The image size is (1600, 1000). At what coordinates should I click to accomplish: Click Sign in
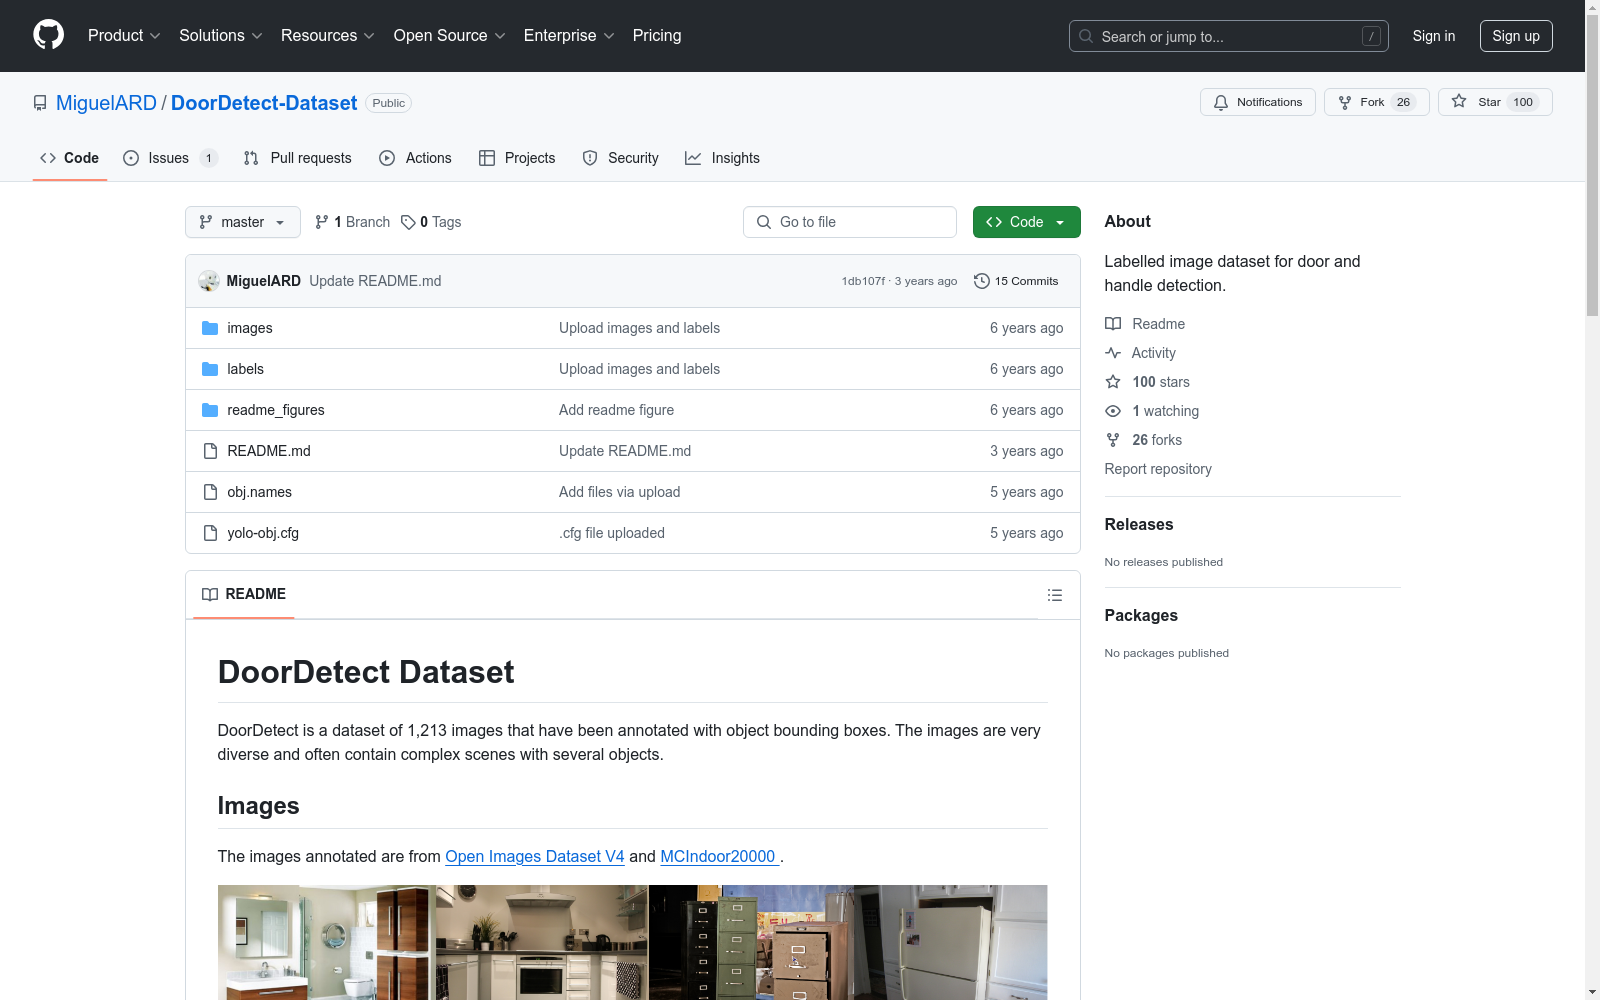(1434, 36)
